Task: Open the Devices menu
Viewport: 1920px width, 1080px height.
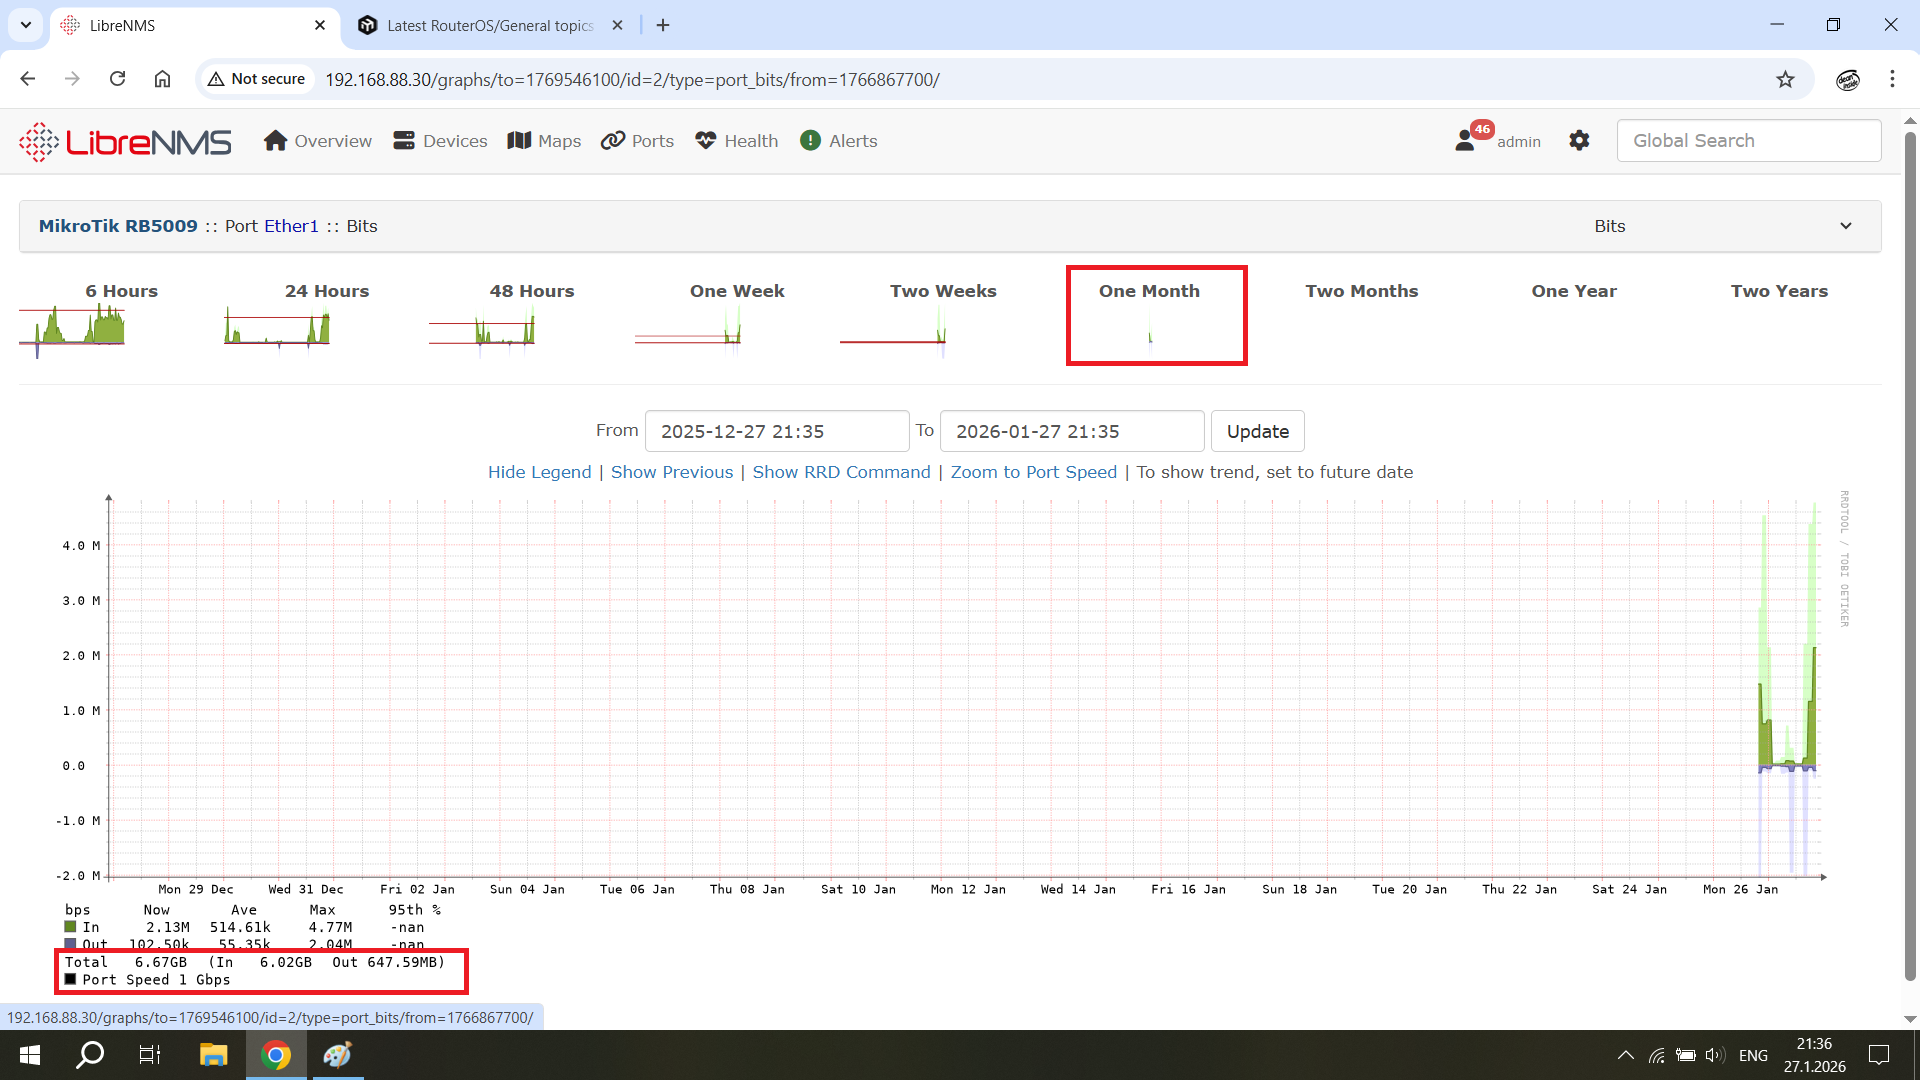Action: [440, 141]
